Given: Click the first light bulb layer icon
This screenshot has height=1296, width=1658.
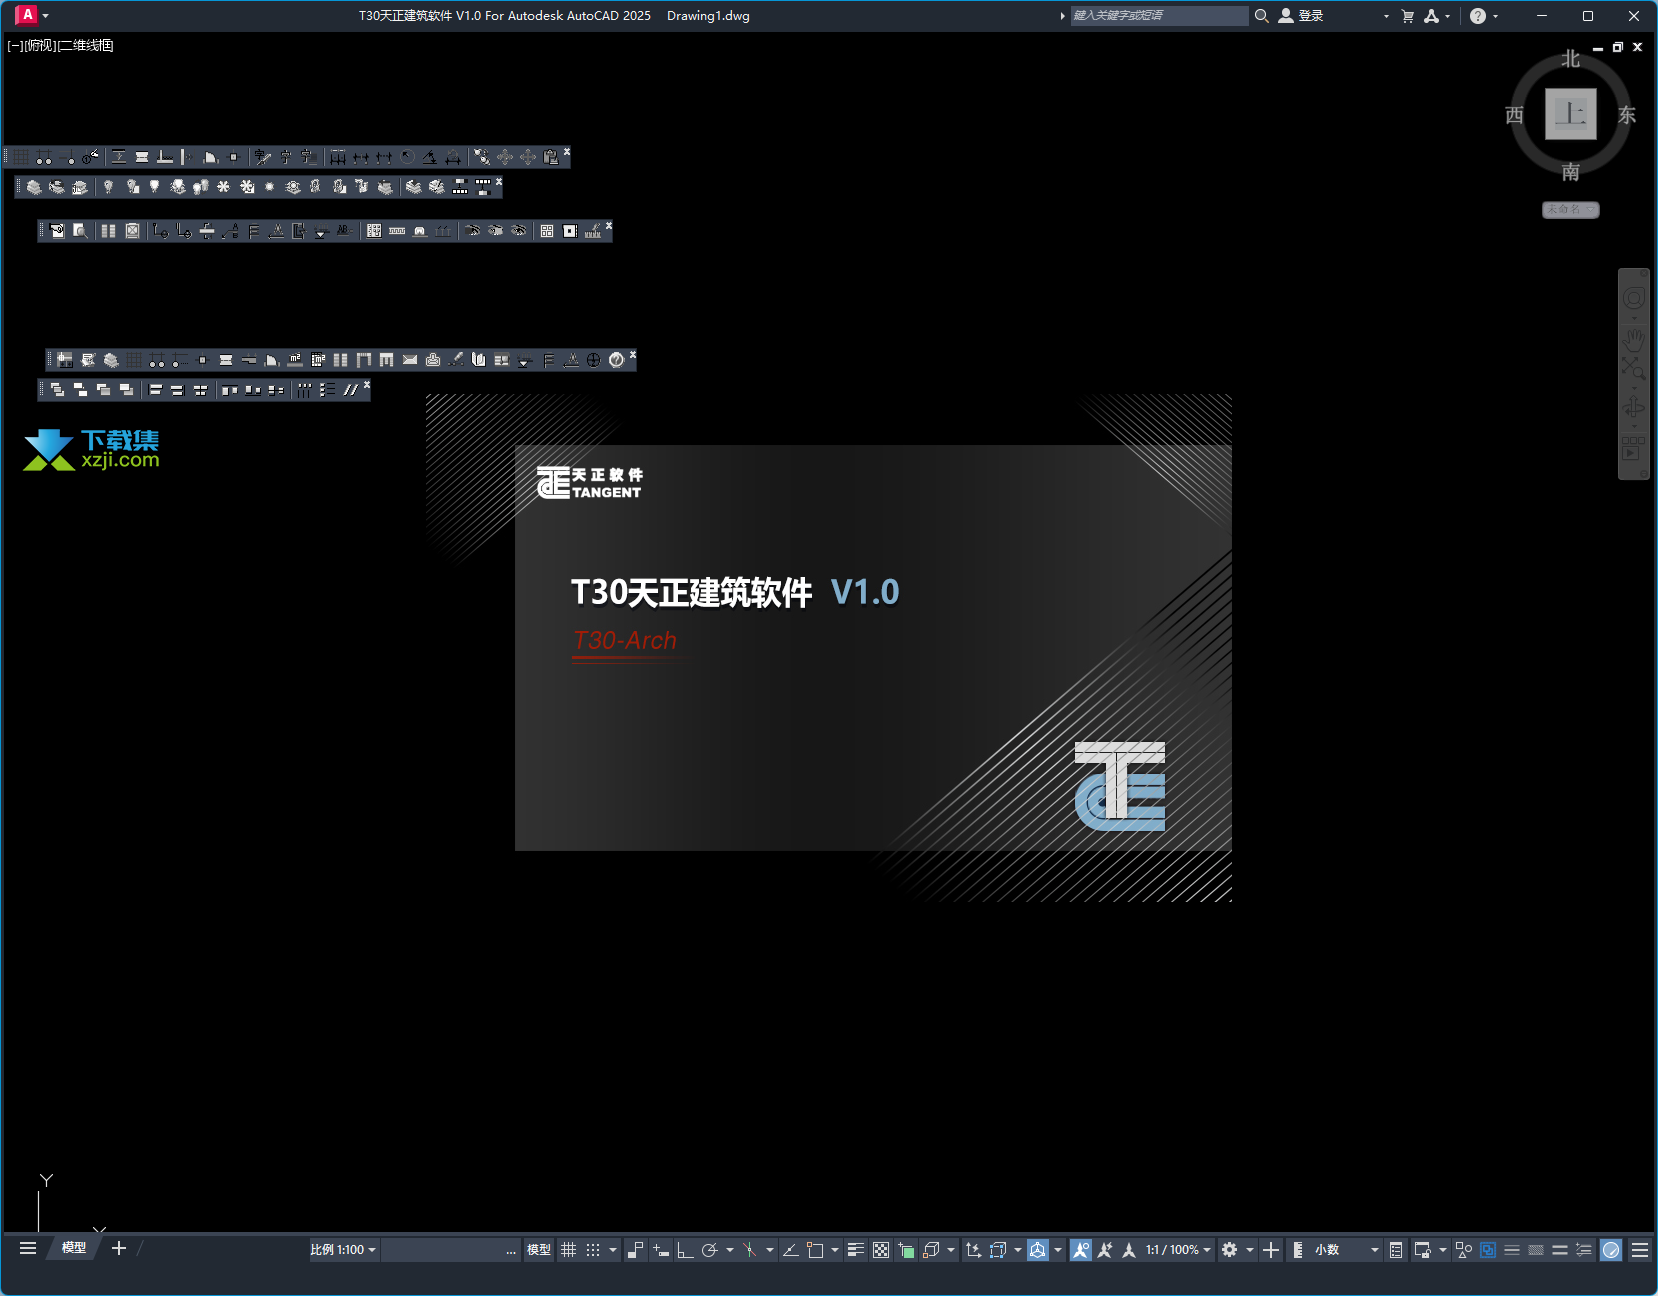Looking at the screenshot, I should coord(108,187).
